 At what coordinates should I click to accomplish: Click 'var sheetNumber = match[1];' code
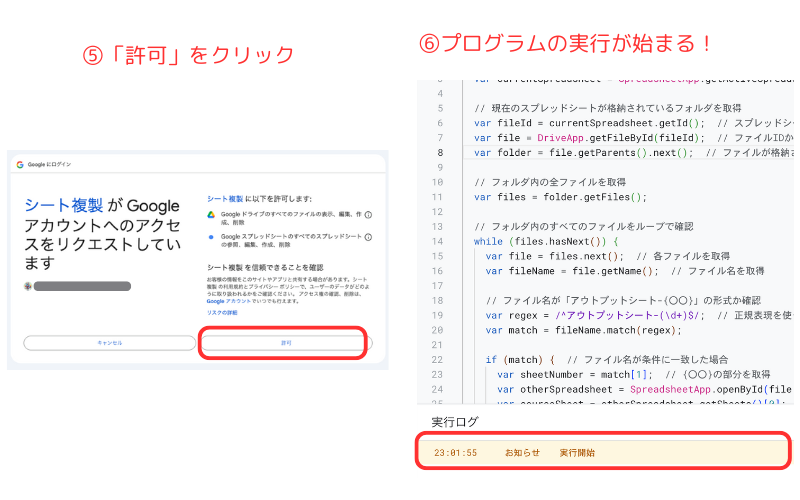coord(575,374)
